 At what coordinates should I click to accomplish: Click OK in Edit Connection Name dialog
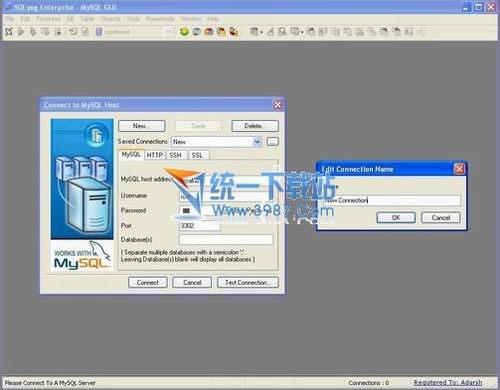(396, 218)
